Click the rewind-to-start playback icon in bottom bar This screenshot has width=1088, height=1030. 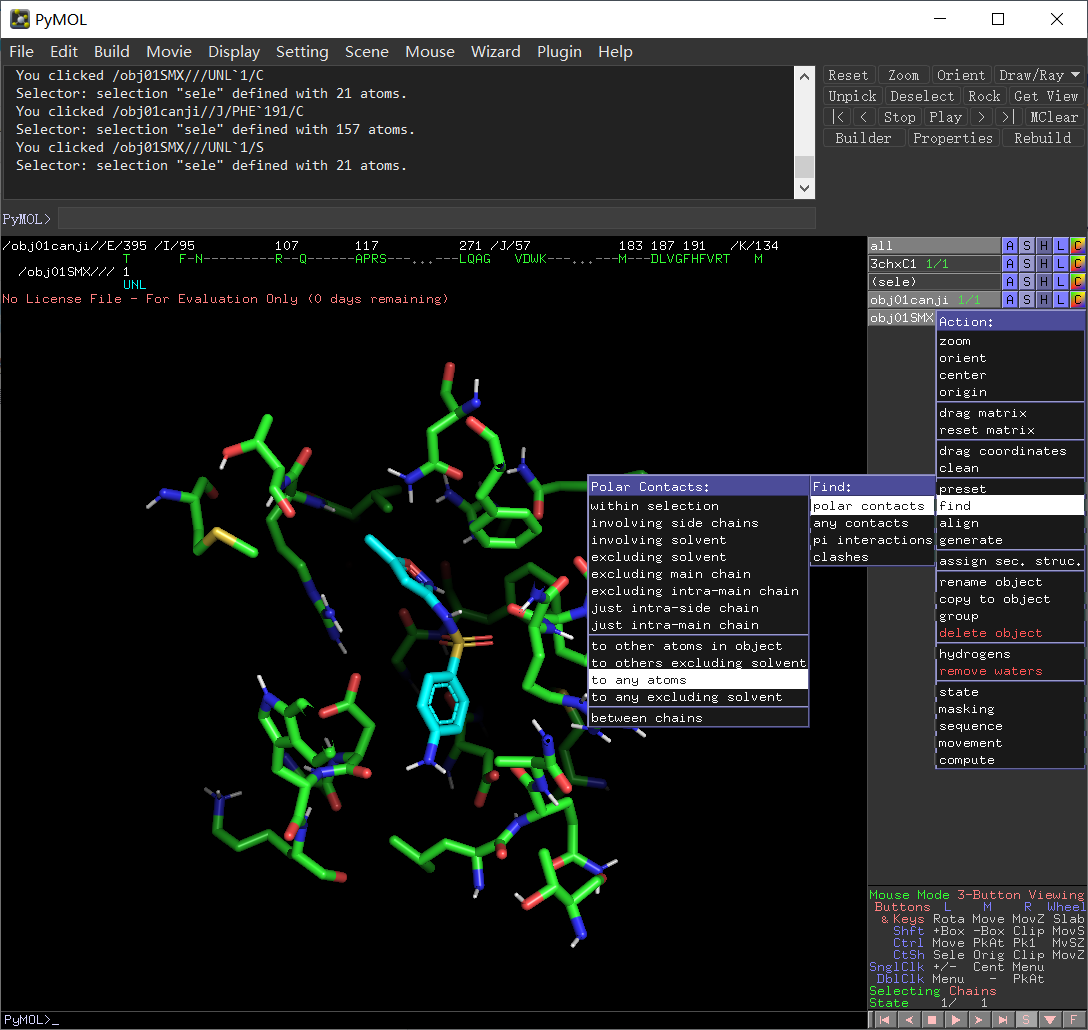884,1020
